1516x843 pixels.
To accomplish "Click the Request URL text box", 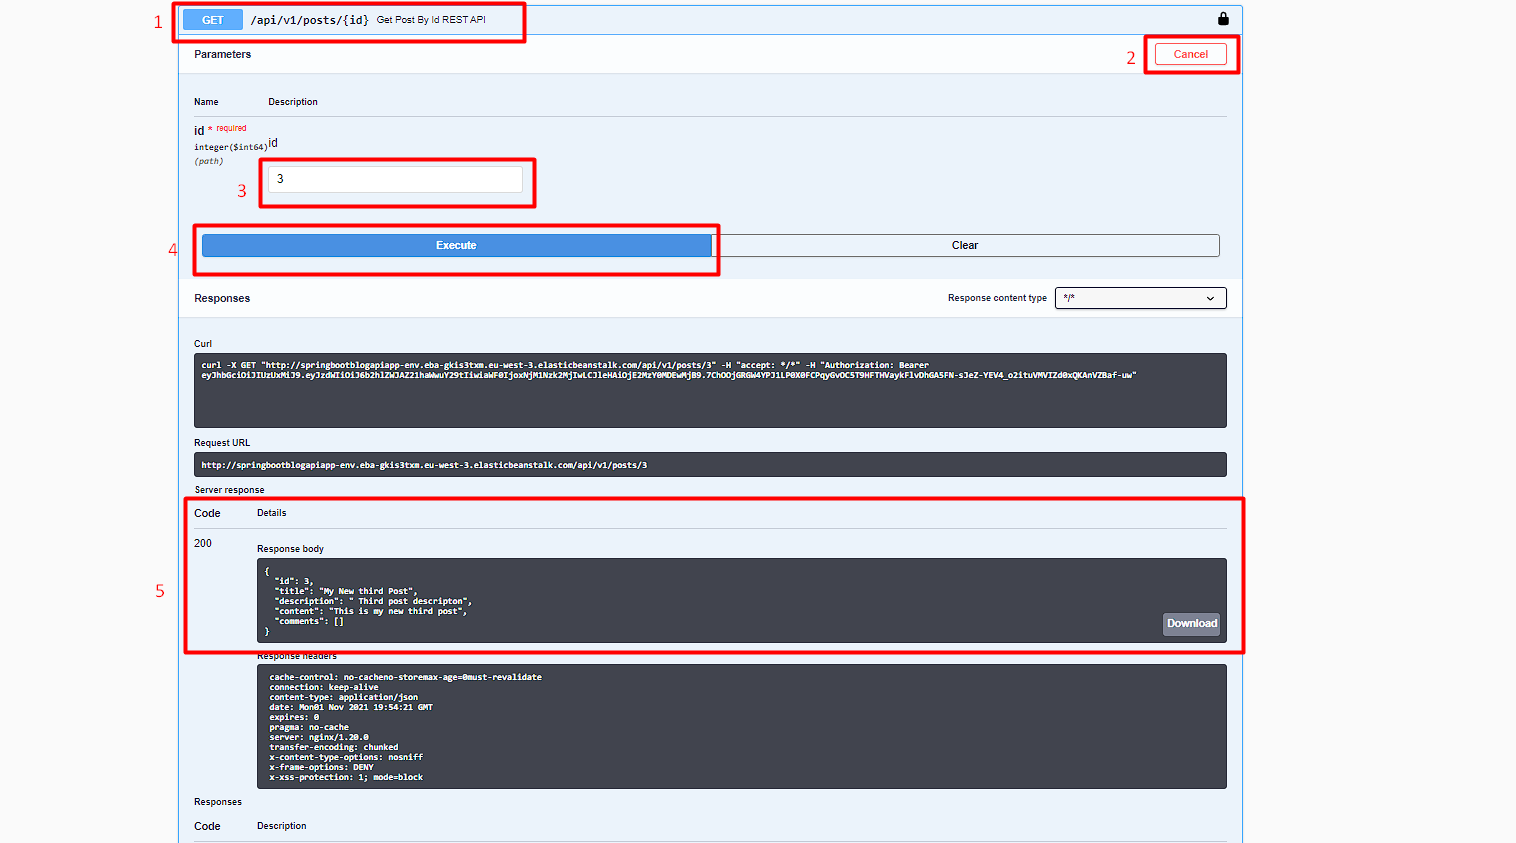I will click(x=709, y=465).
